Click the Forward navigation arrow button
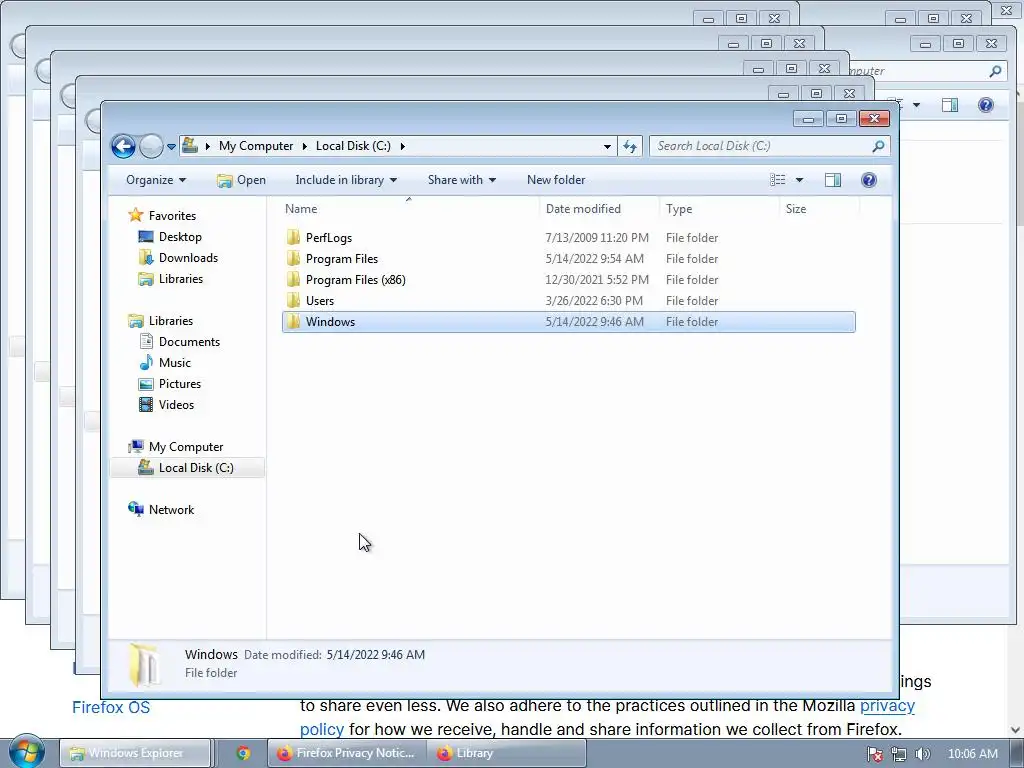 151,146
